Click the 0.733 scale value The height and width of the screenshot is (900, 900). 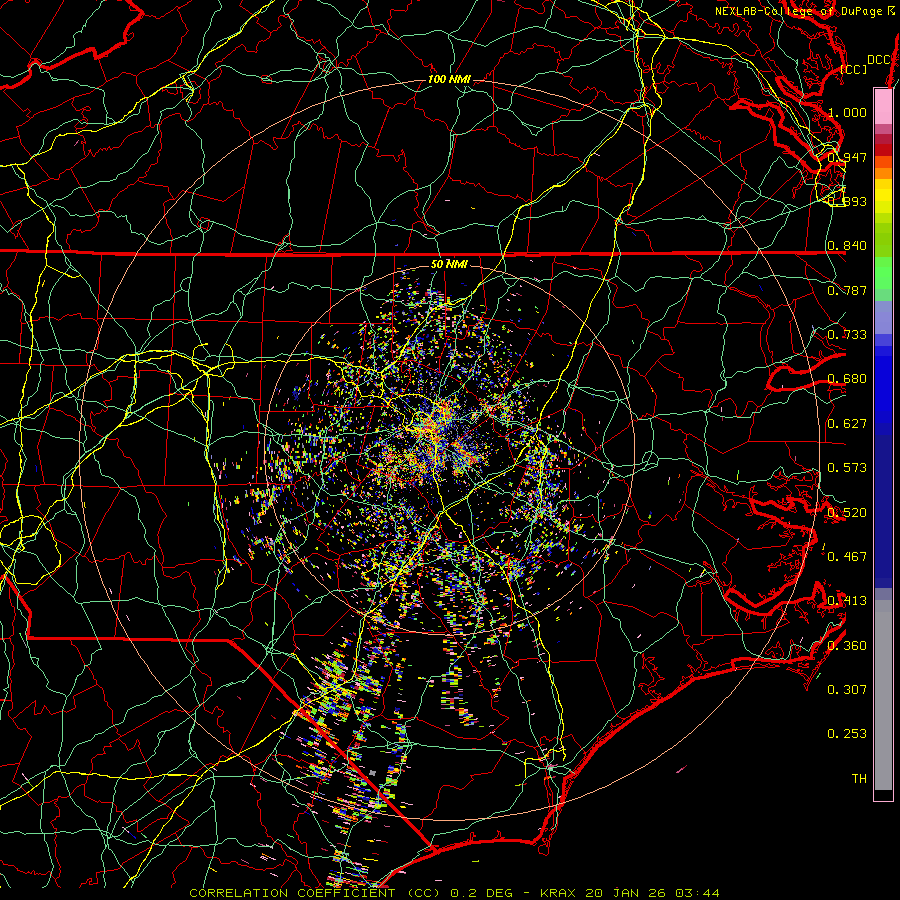[x=847, y=335]
